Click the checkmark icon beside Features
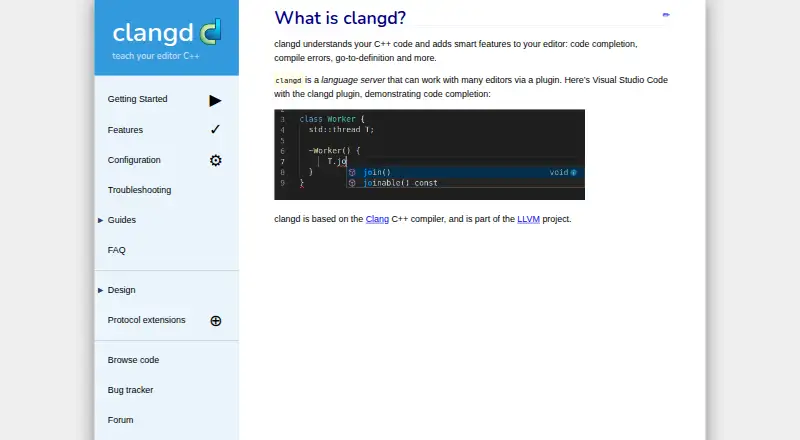The image size is (800, 440). (215, 129)
